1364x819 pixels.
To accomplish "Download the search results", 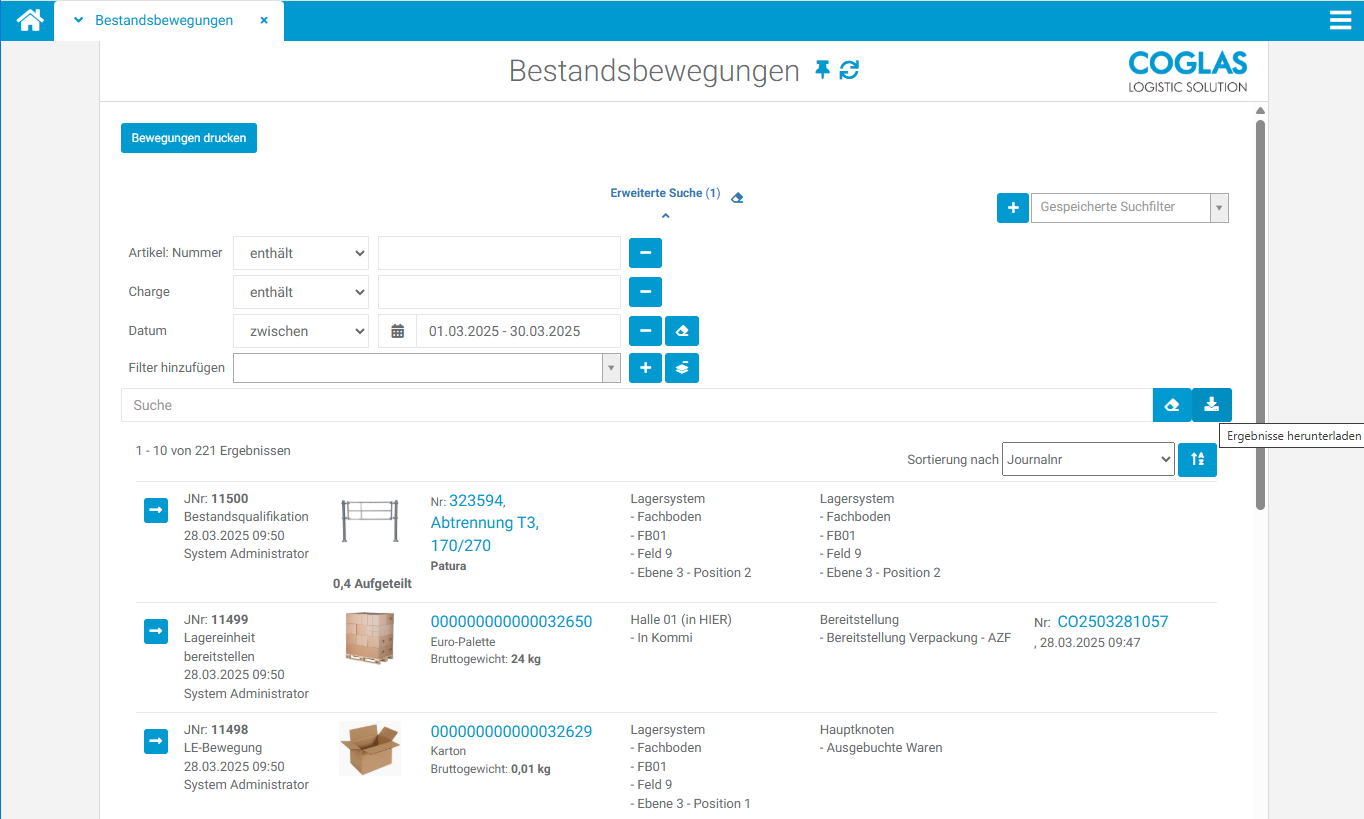I will [1211, 405].
